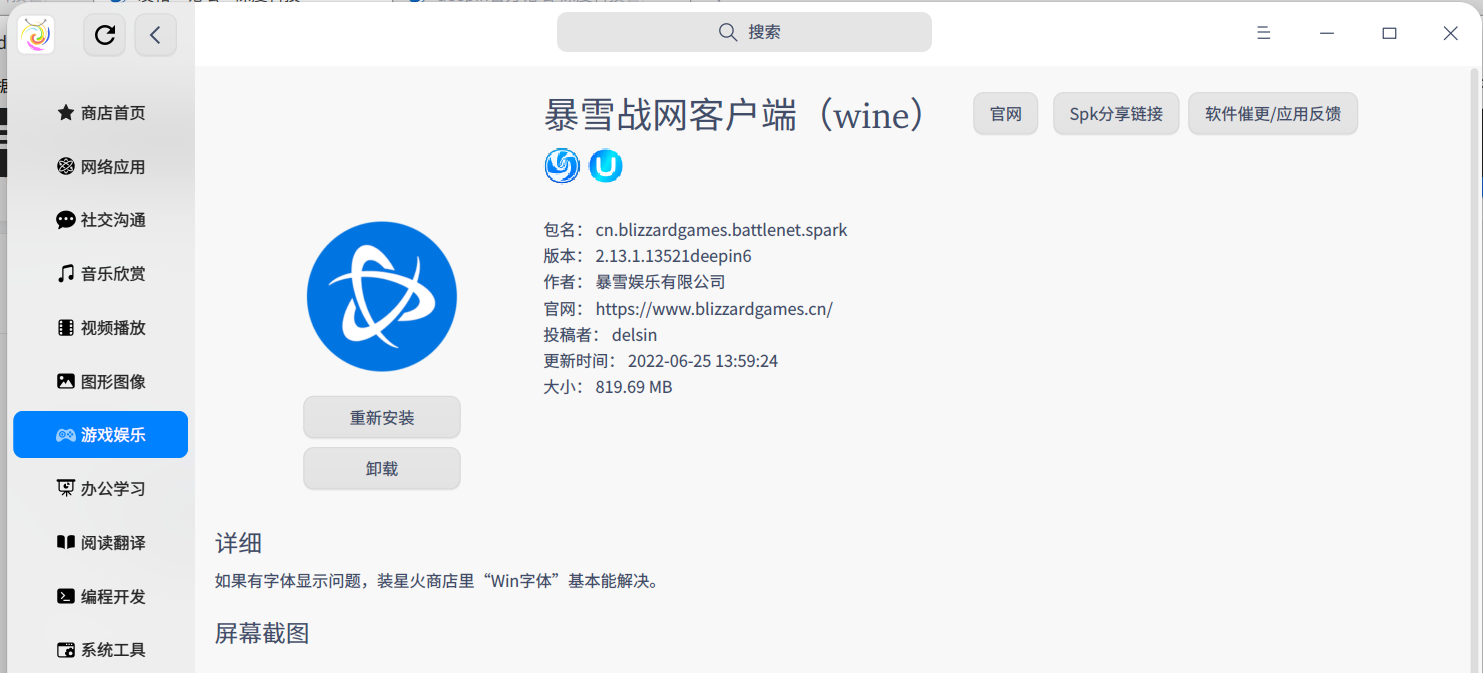Image resolution: width=1483 pixels, height=673 pixels.
Task: Click the gamepad icon beside 游戏娱乐
Action: (66, 435)
